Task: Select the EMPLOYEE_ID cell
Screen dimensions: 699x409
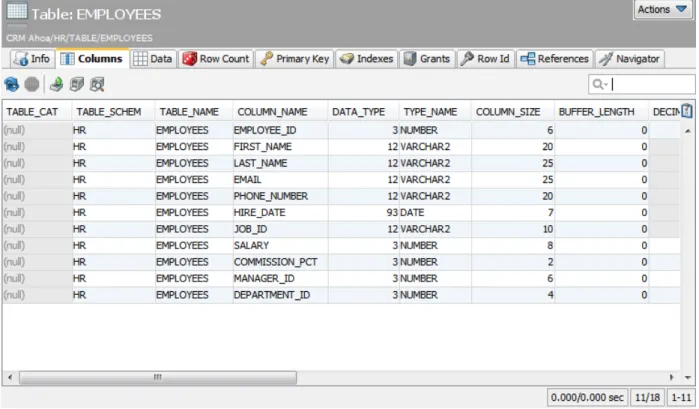Action: click(x=280, y=130)
